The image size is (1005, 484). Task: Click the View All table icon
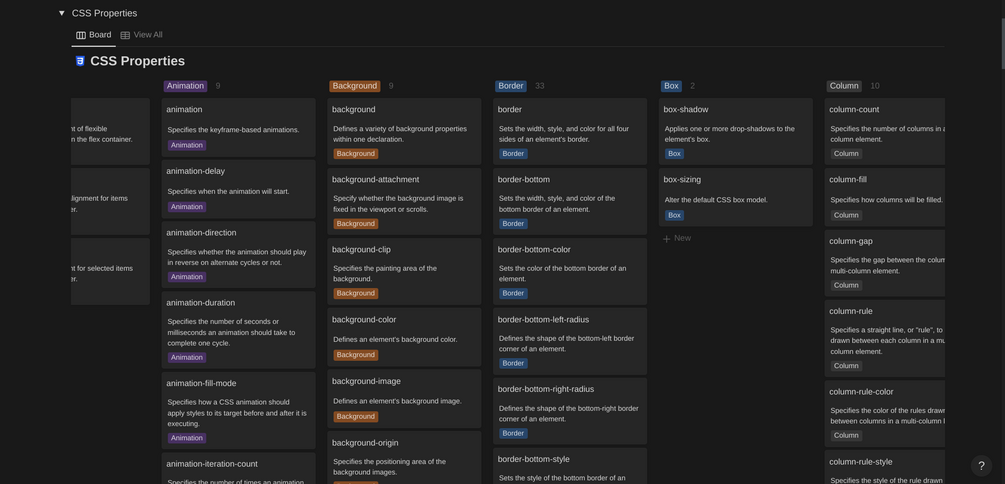125,35
